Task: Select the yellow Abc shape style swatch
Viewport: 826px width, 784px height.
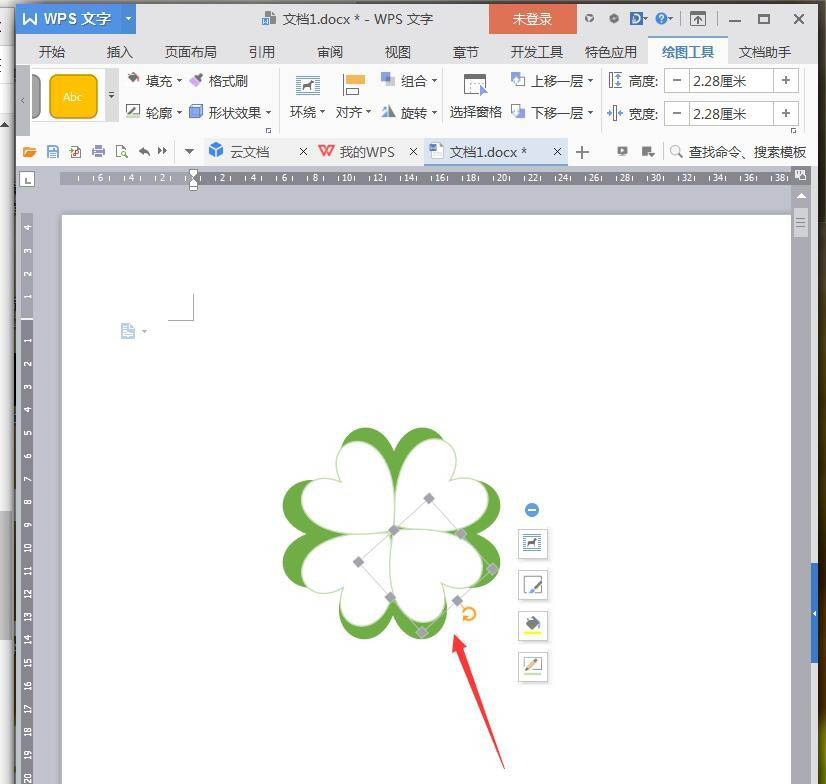Action: pyautogui.click(x=73, y=96)
